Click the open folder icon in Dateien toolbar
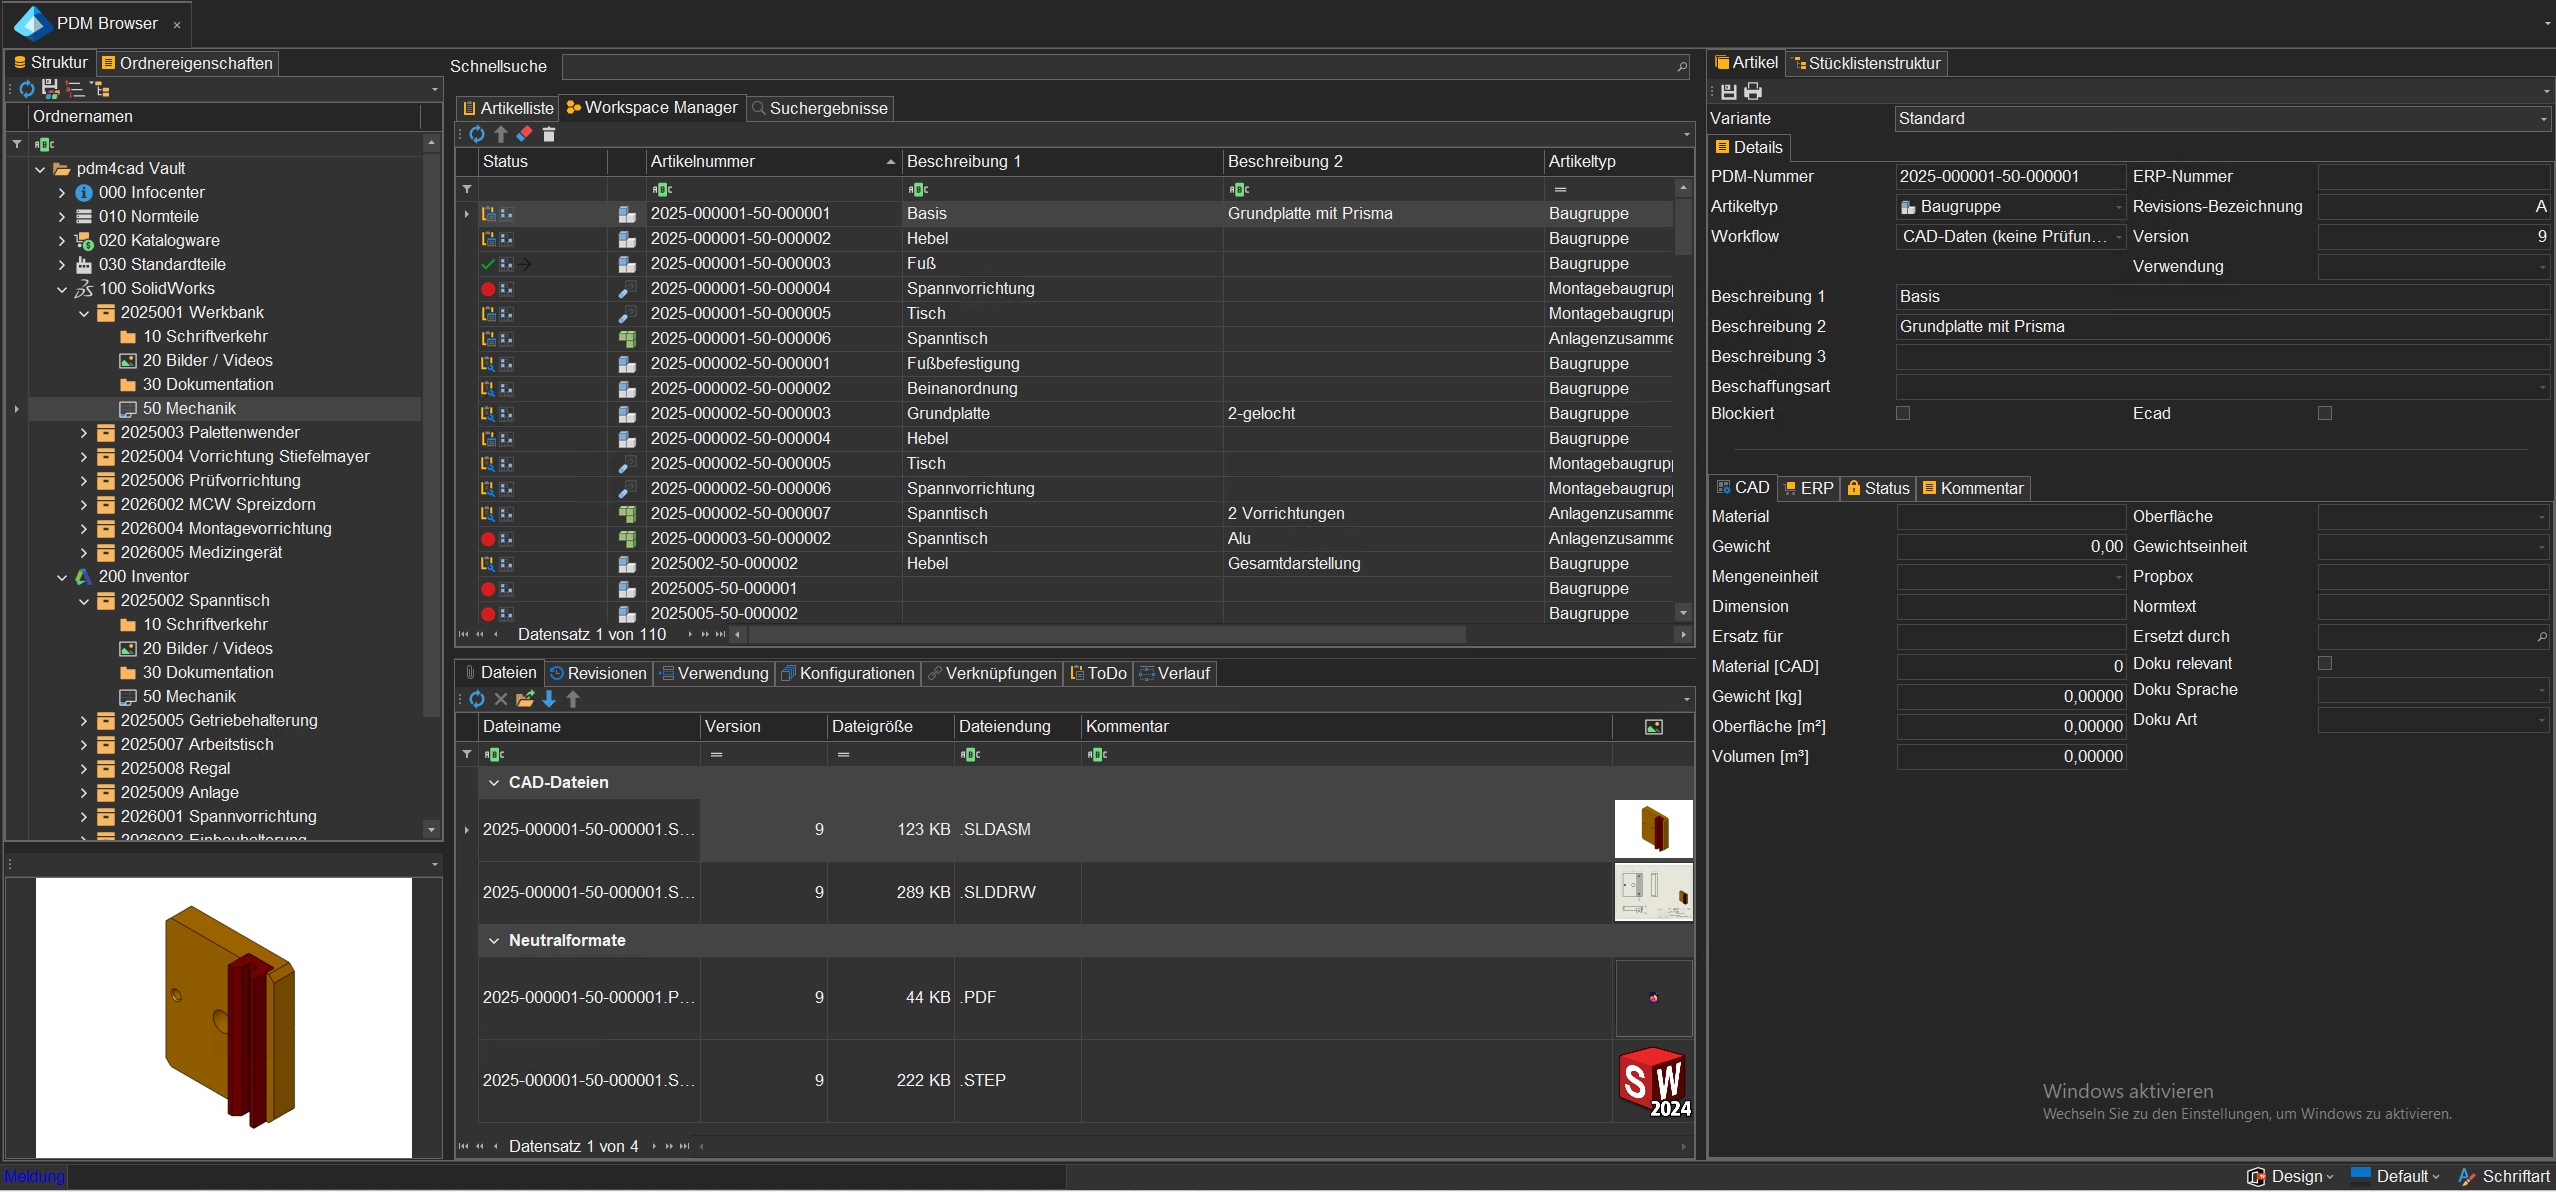Image resolution: width=2556 pixels, height=1192 pixels. click(525, 699)
